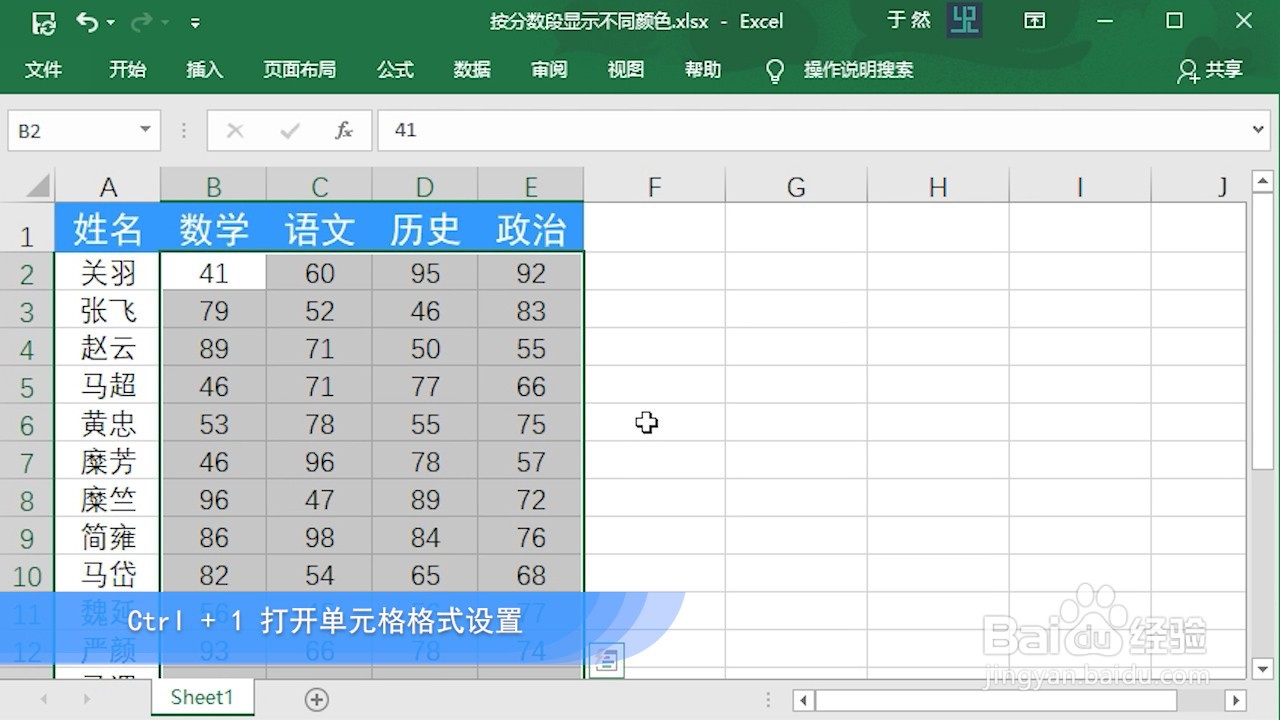The image size is (1280, 720).
Task: Click the Cancel (X) icon in formula bar
Action: pyautogui.click(x=236, y=130)
